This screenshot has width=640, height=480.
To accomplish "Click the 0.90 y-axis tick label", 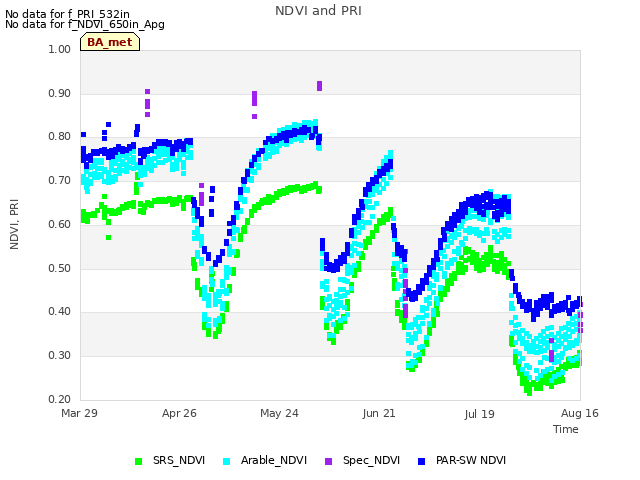I will coord(60,93).
